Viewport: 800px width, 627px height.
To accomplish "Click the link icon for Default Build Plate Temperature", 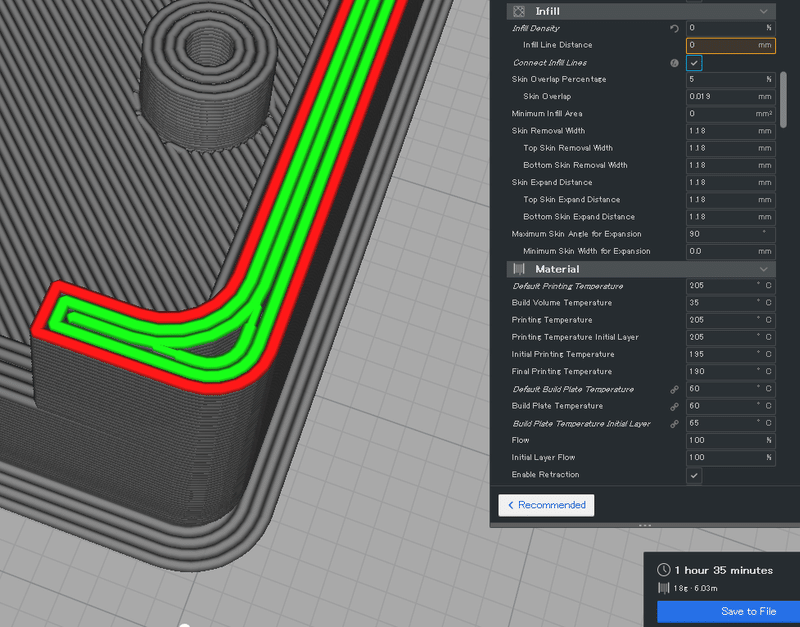I will pyautogui.click(x=674, y=389).
